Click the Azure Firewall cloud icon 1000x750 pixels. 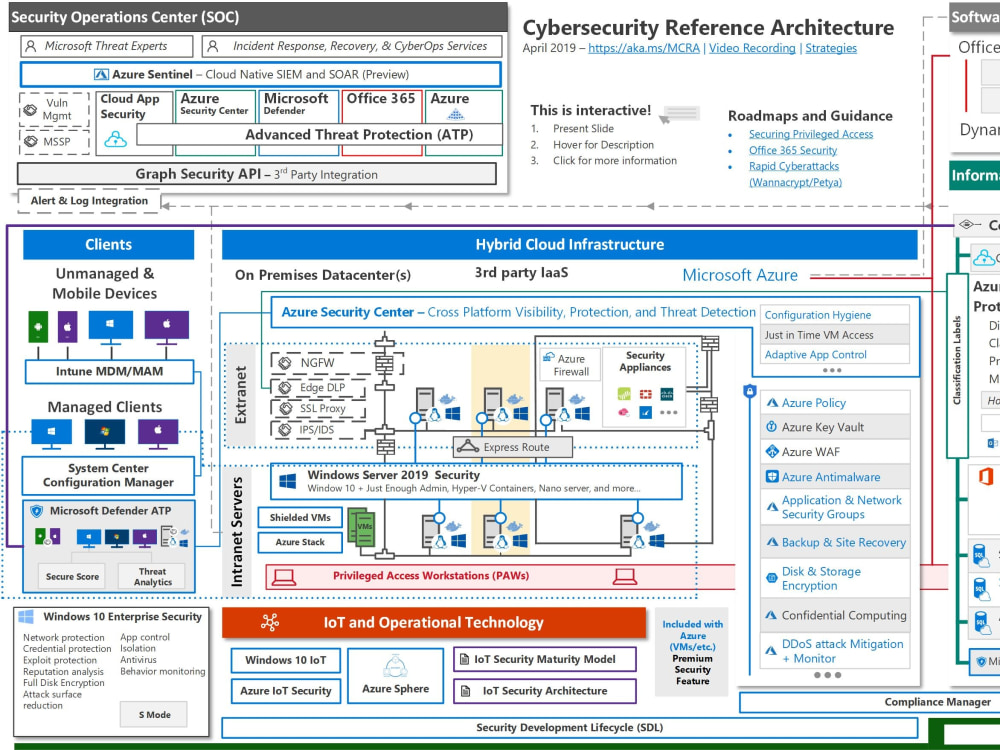tap(548, 357)
